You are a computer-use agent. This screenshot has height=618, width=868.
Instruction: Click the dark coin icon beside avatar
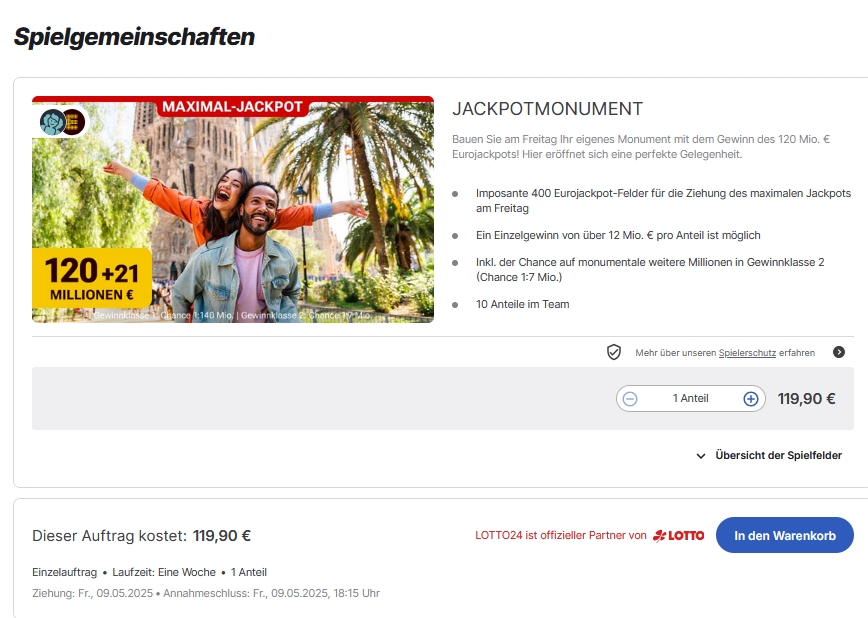[x=75, y=122]
